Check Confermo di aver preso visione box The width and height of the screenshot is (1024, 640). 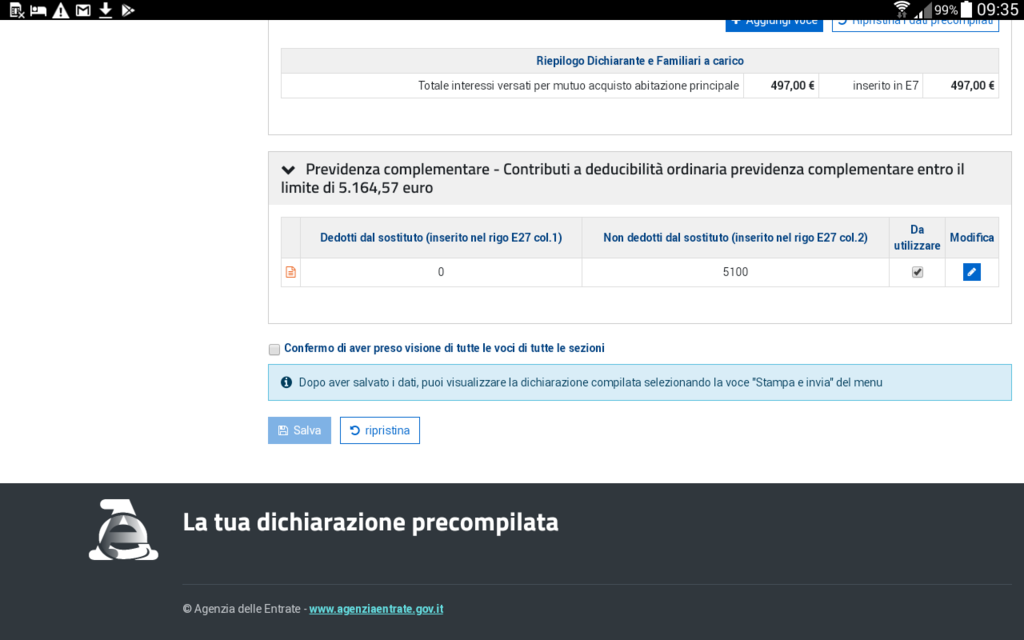tap(274, 349)
